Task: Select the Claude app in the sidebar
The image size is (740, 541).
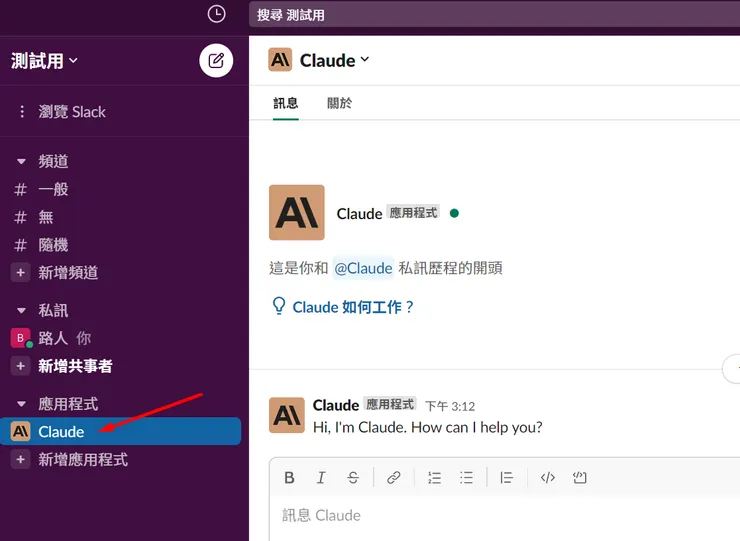Action: pyautogui.click(x=121, y=431)
